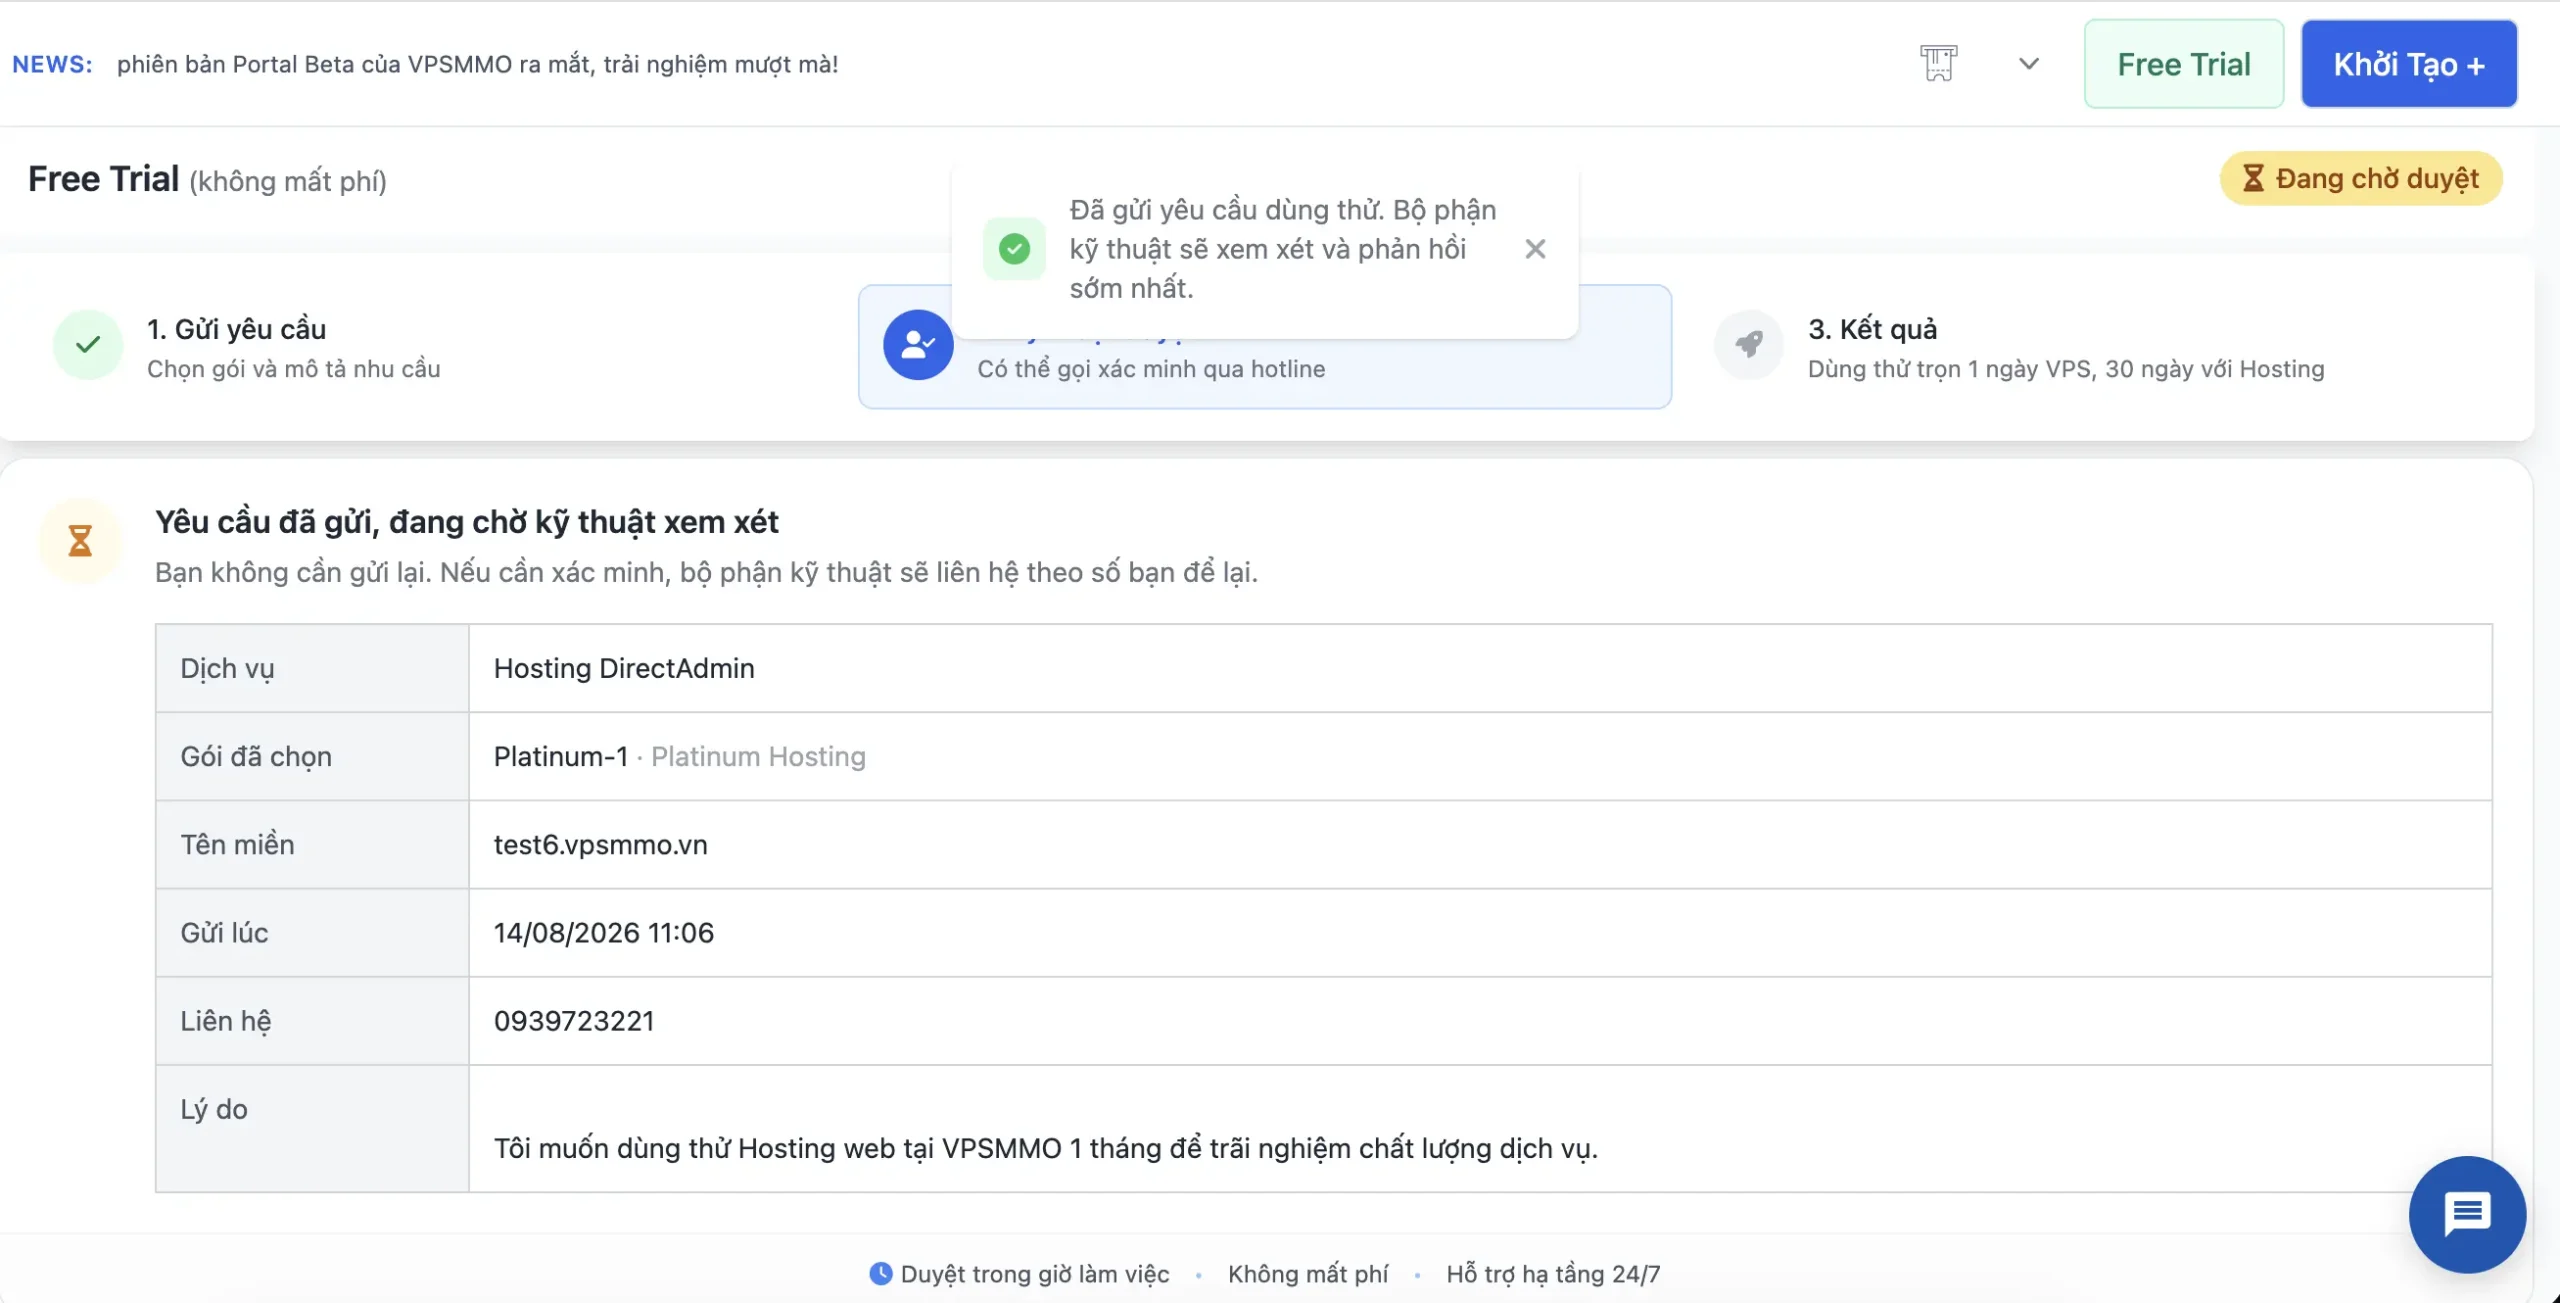Open the Free Trial button
This screenshot has width=2560, height=1303.
pyautogui.click(x=2184, y=64)
